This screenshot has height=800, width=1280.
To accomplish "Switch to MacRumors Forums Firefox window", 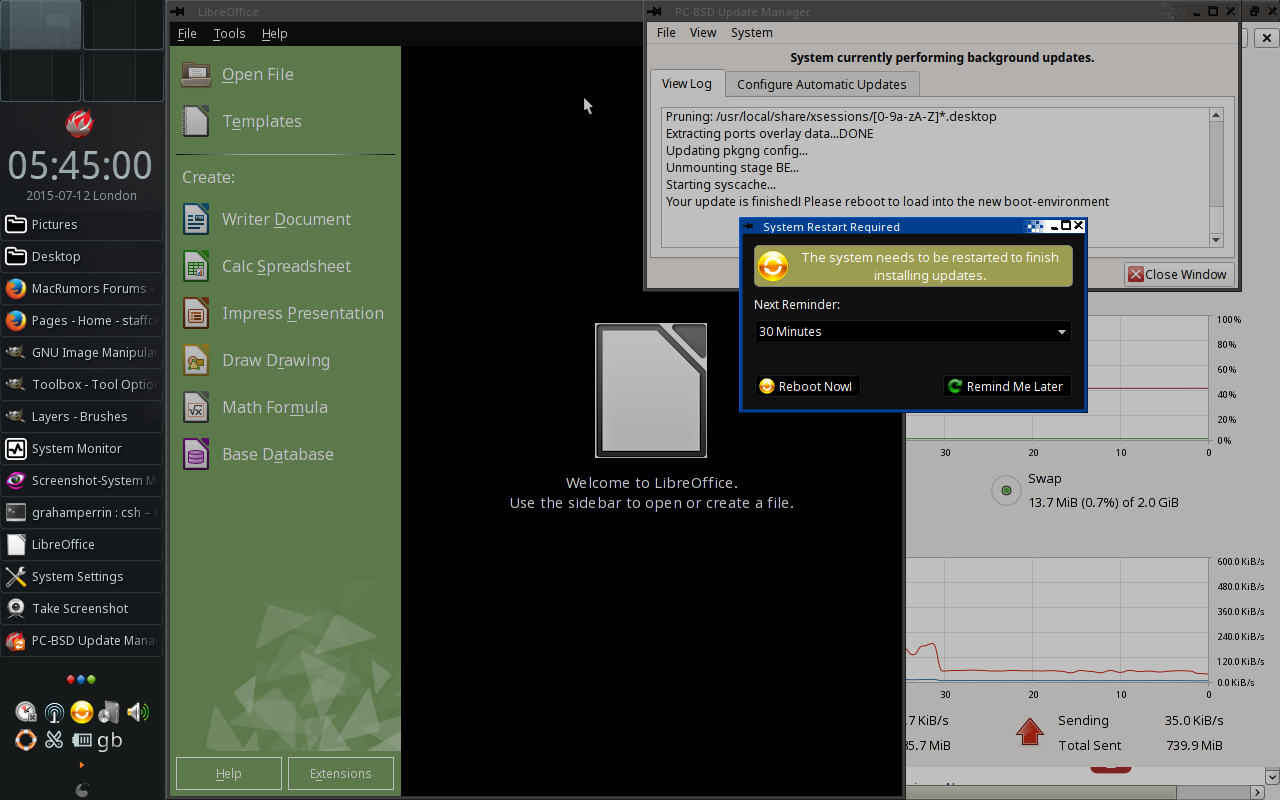I will tap(81, 289).
